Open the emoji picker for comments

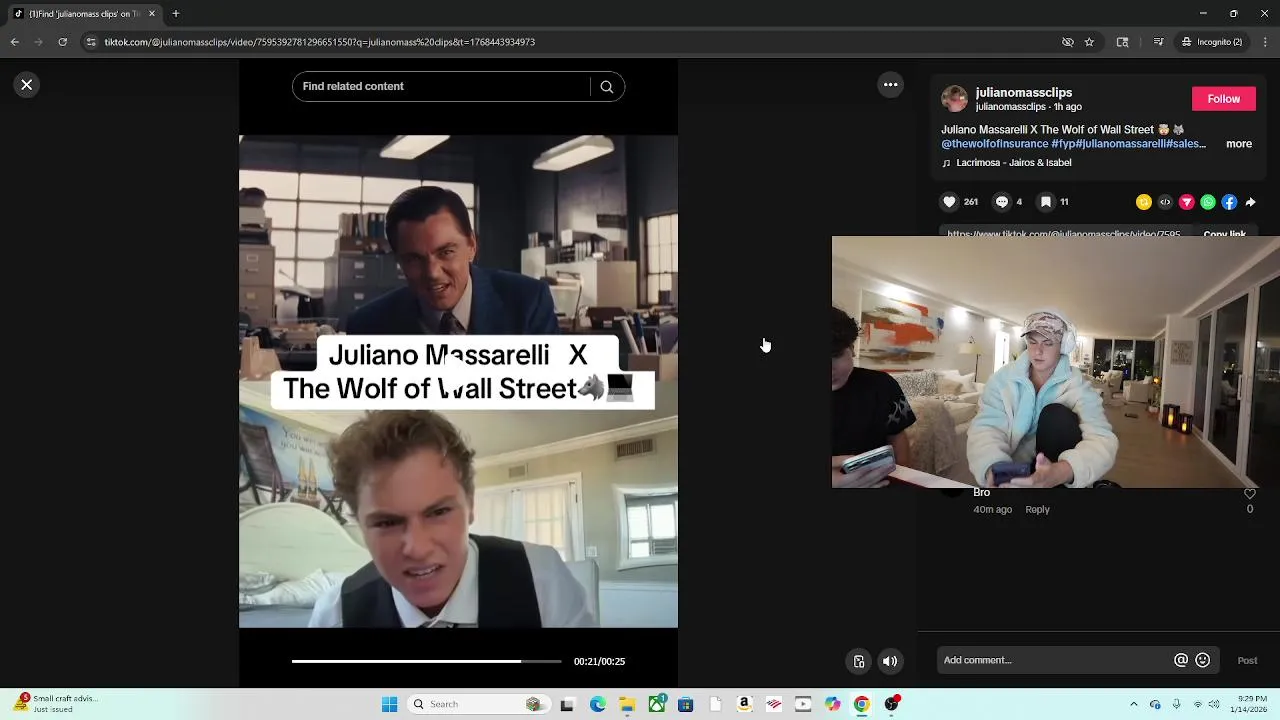click(1203, 660)
